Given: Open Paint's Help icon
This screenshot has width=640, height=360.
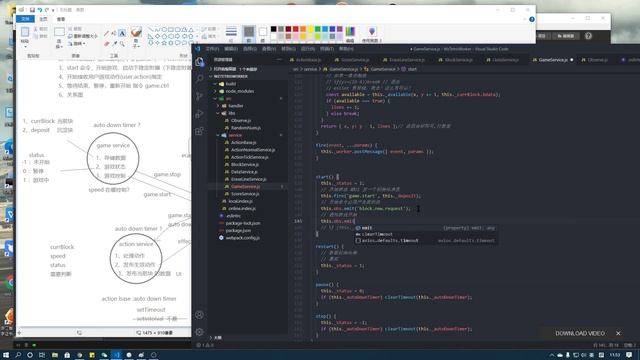Looking at the screenshot, I should [x=532, y=19].
